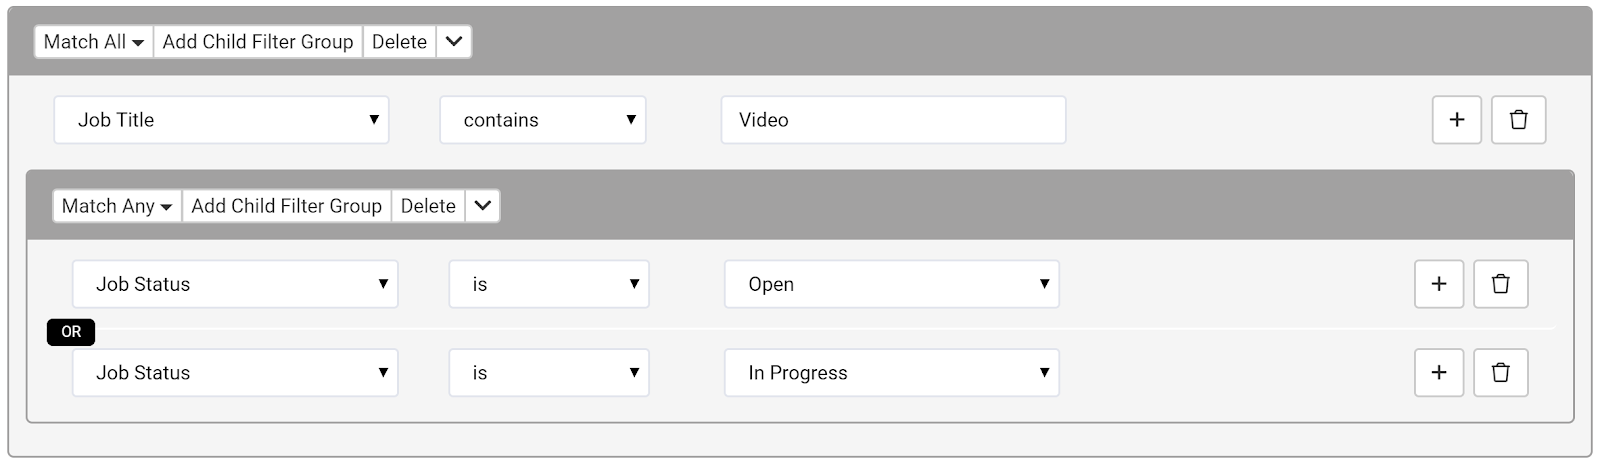Click Delete in the Match All group

(399, 42)
